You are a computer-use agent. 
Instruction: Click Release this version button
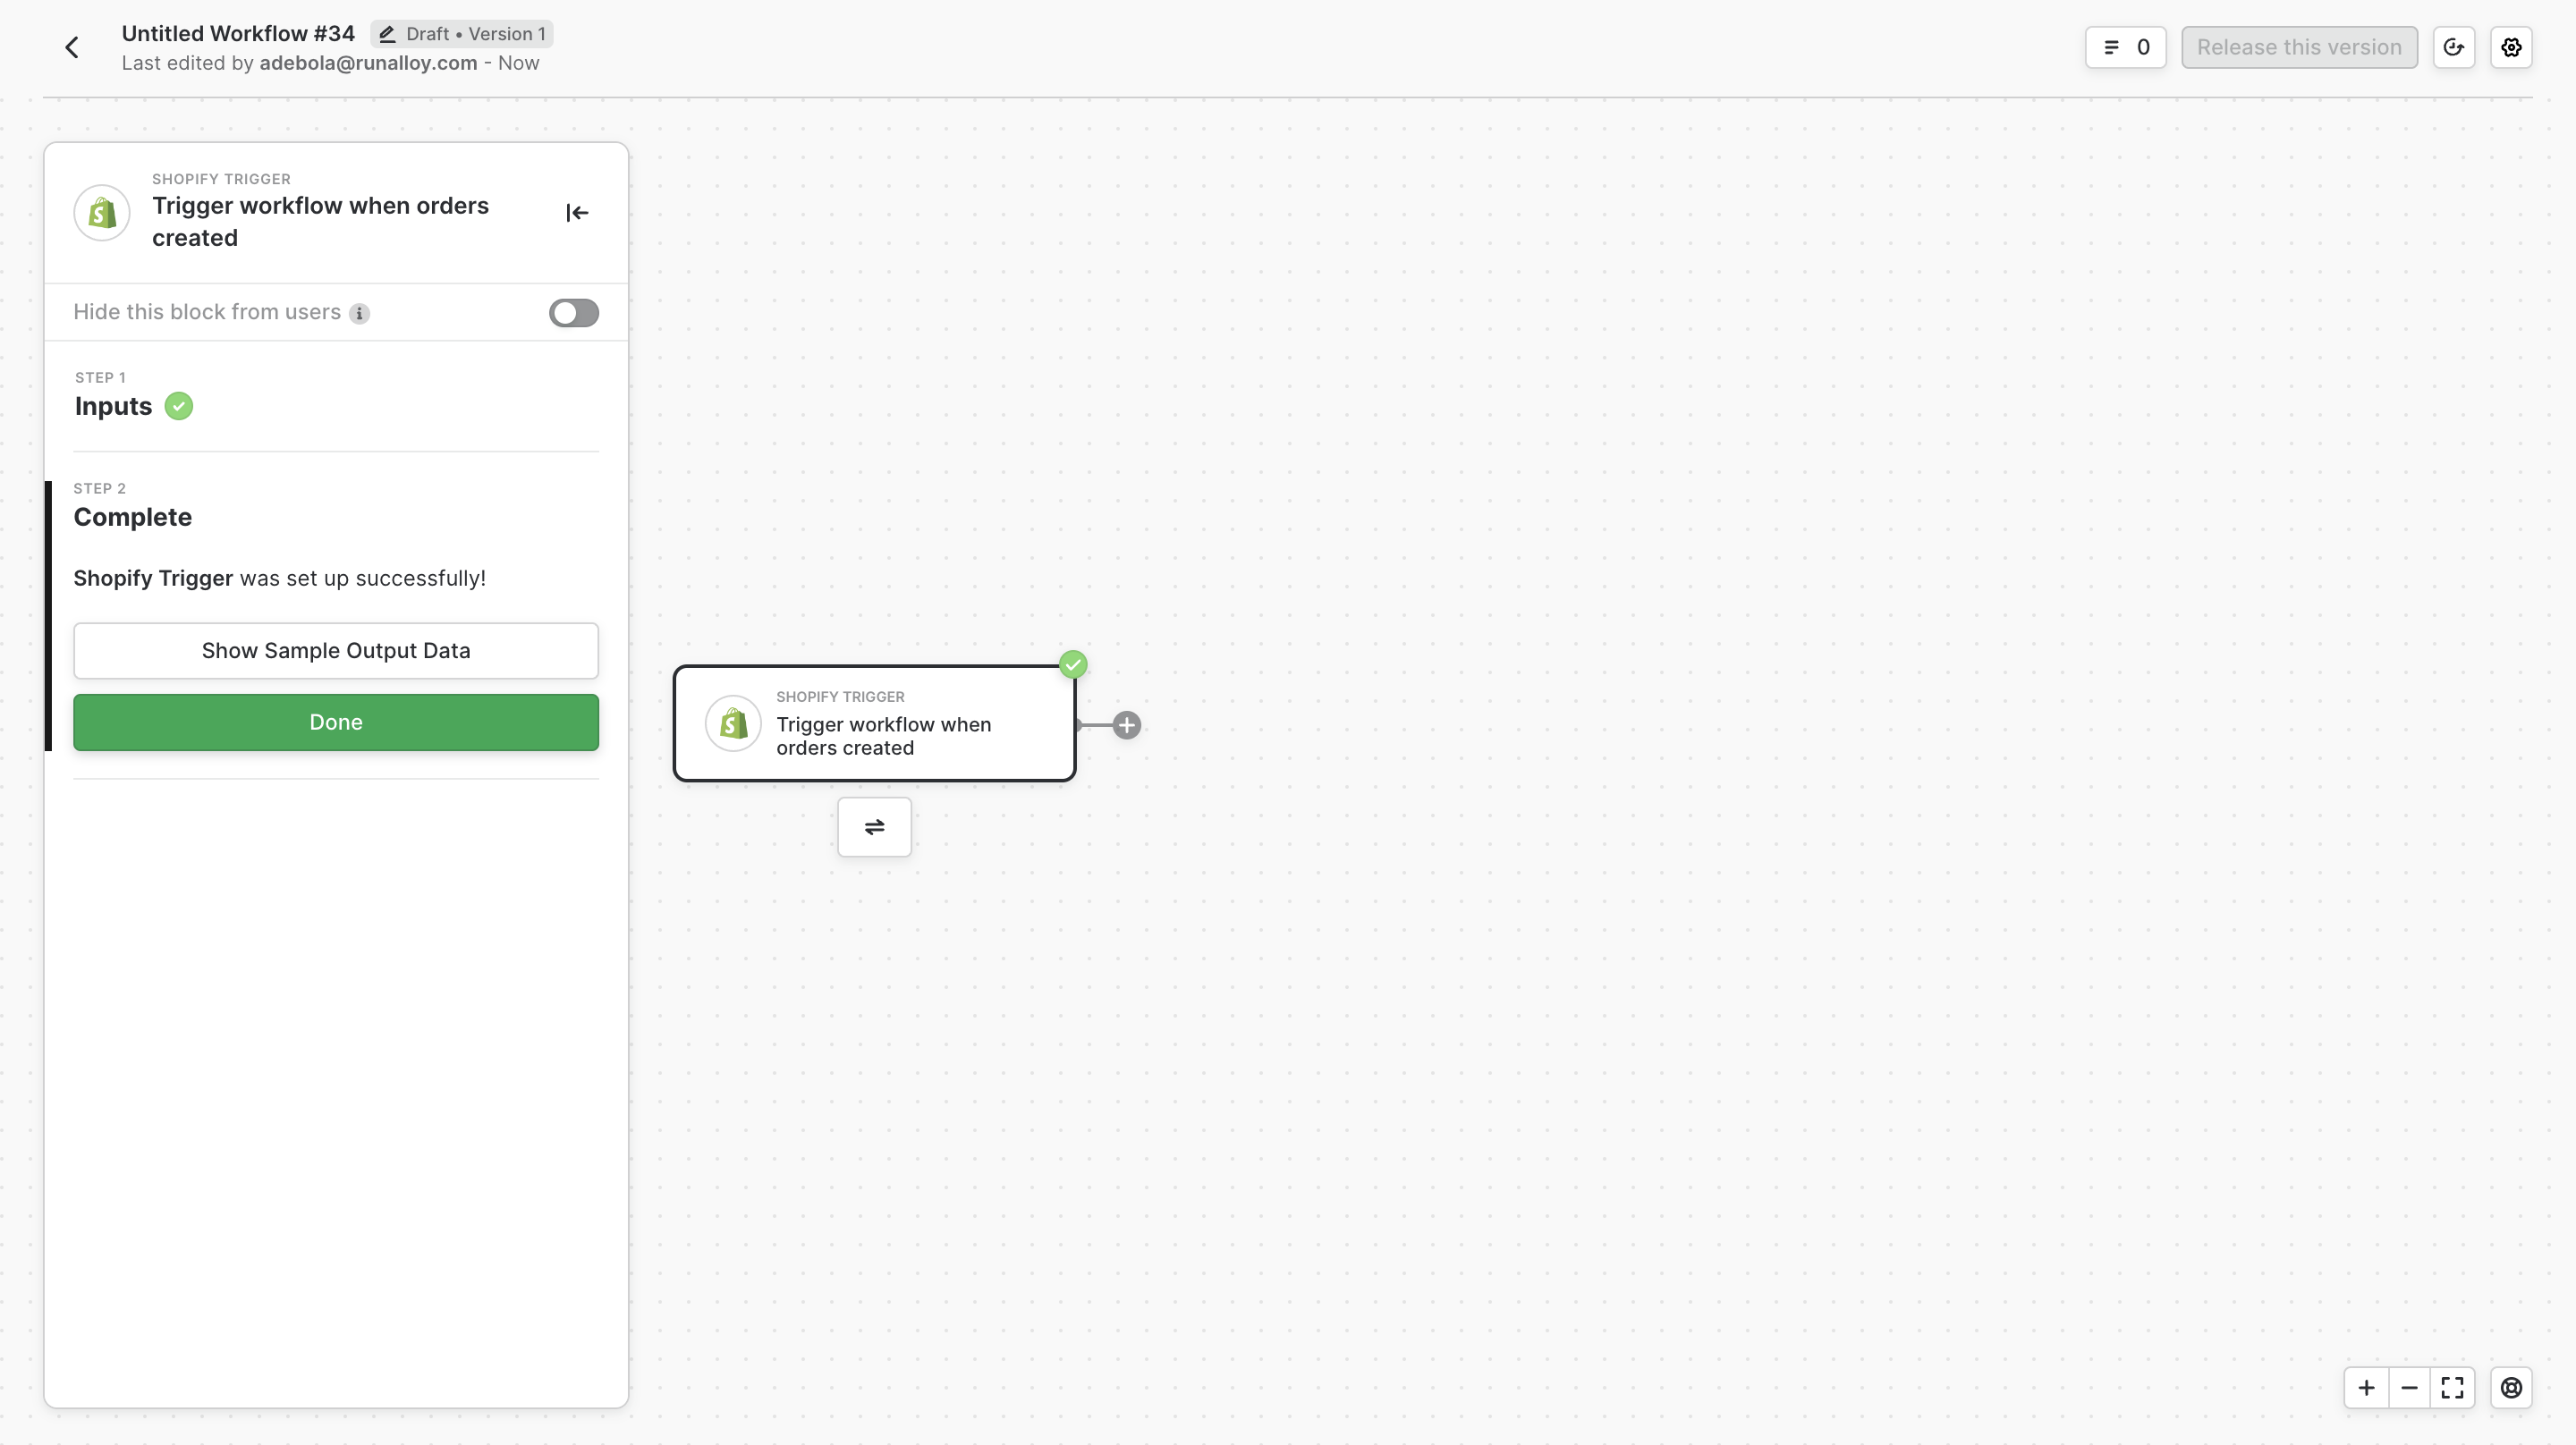click(2299, 47)
